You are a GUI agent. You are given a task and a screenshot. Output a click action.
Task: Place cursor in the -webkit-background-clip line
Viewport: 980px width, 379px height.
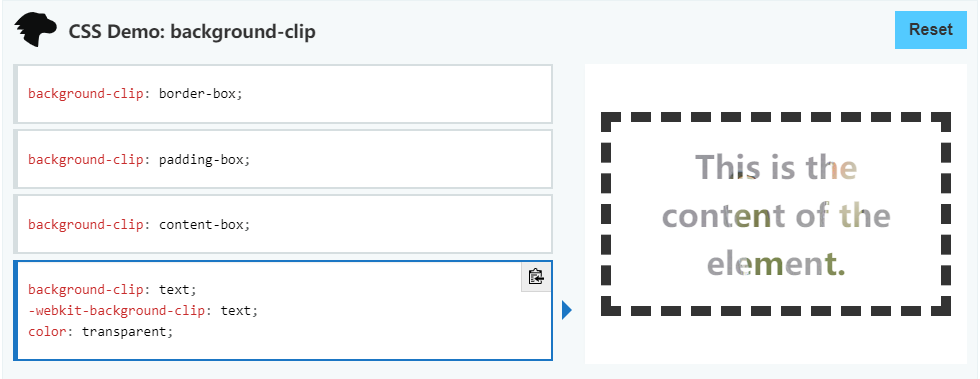coord(142,310)
